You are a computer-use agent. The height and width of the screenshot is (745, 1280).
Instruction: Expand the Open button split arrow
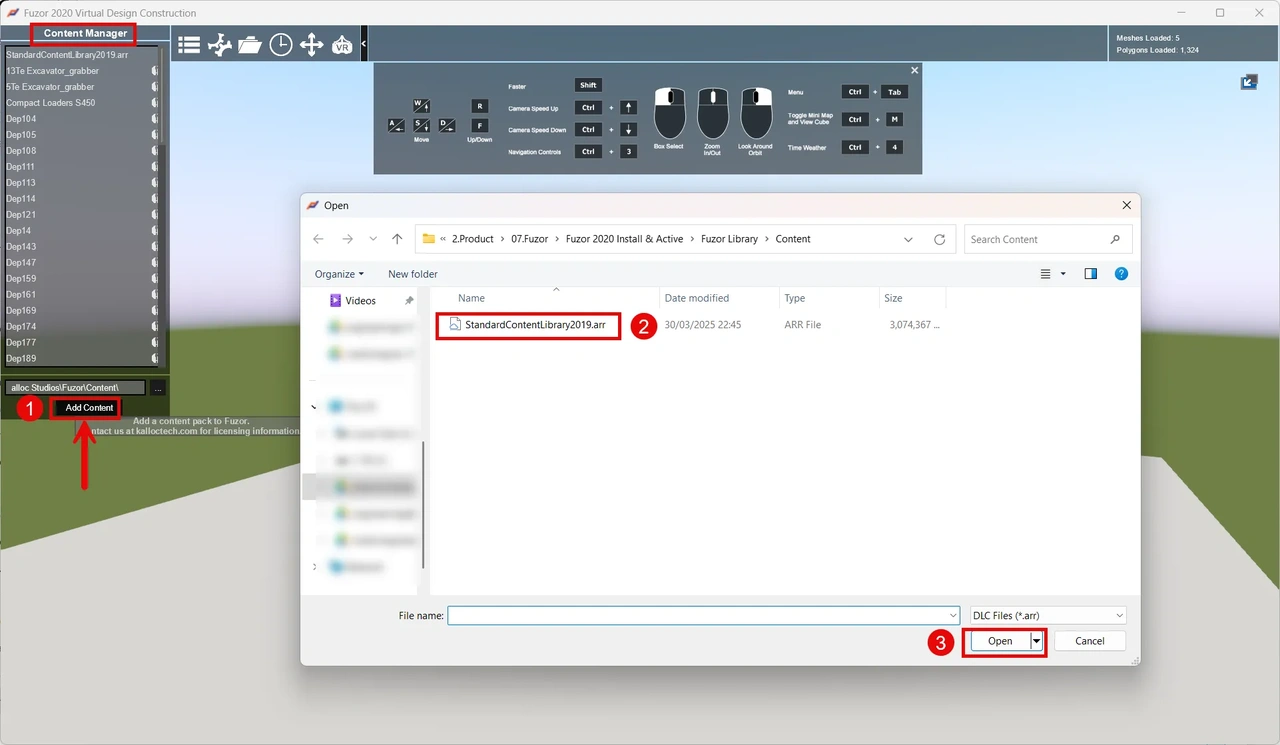(1037, 641)
